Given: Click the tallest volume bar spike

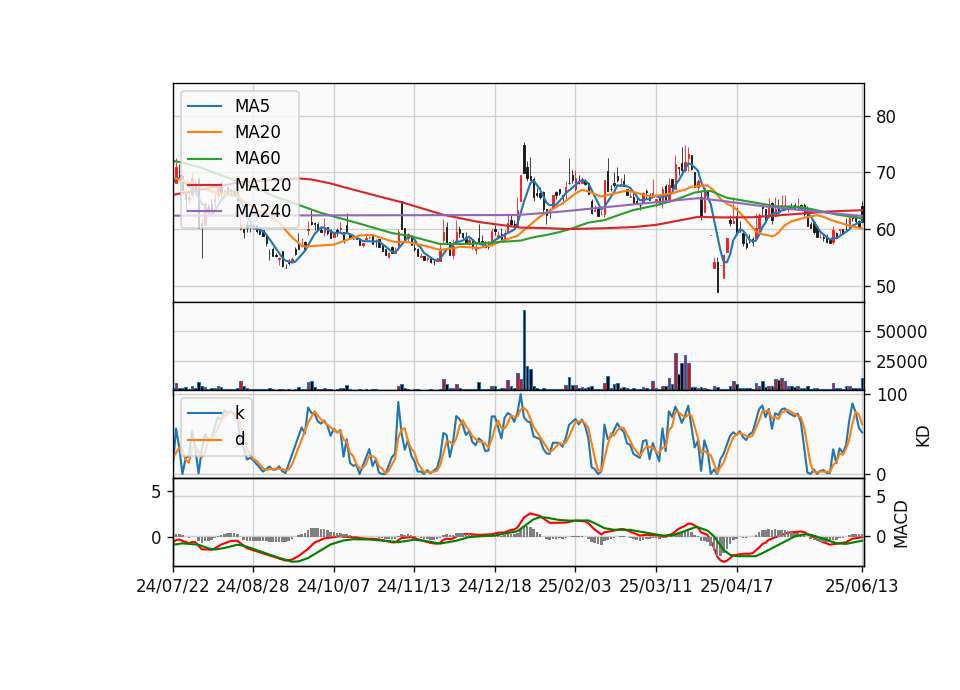Looking at the screenshot, I should coord(524,350).
